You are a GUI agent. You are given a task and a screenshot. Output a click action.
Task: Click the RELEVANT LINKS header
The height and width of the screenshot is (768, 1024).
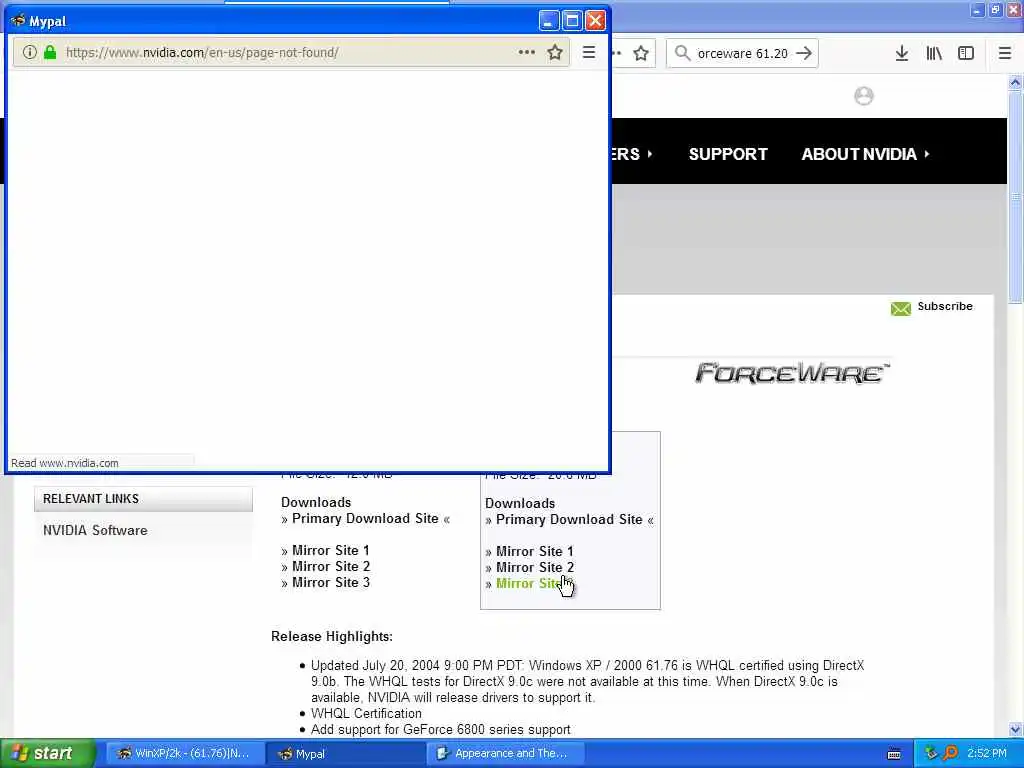[x=143, y=499]
